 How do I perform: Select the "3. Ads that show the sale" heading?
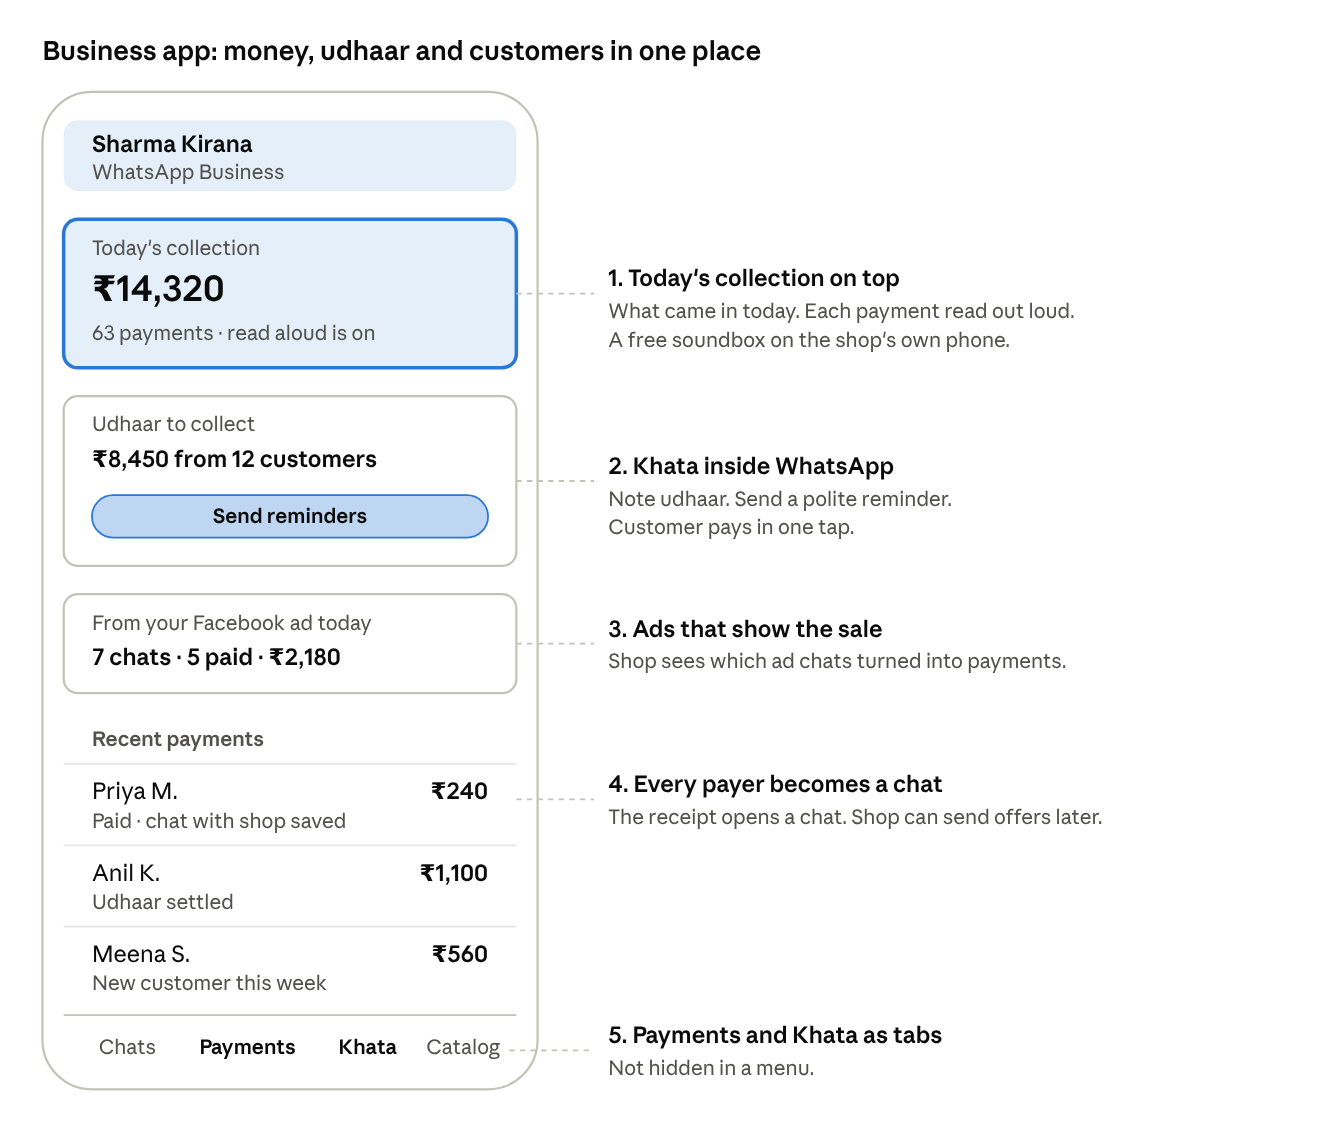coord(745,629)
